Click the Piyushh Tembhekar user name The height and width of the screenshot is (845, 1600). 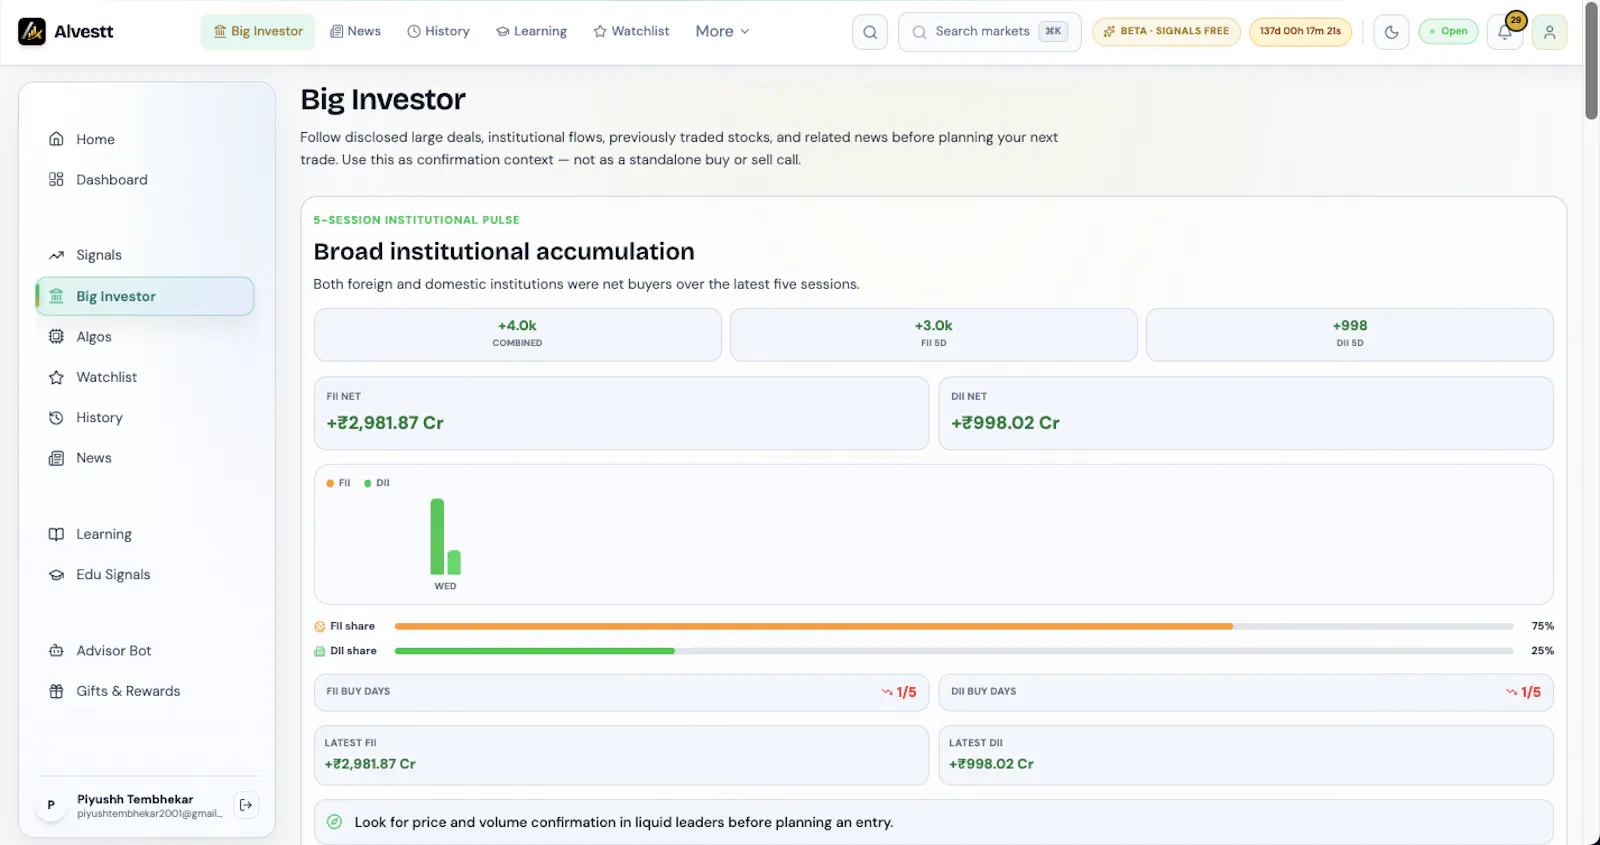[135, 799]
